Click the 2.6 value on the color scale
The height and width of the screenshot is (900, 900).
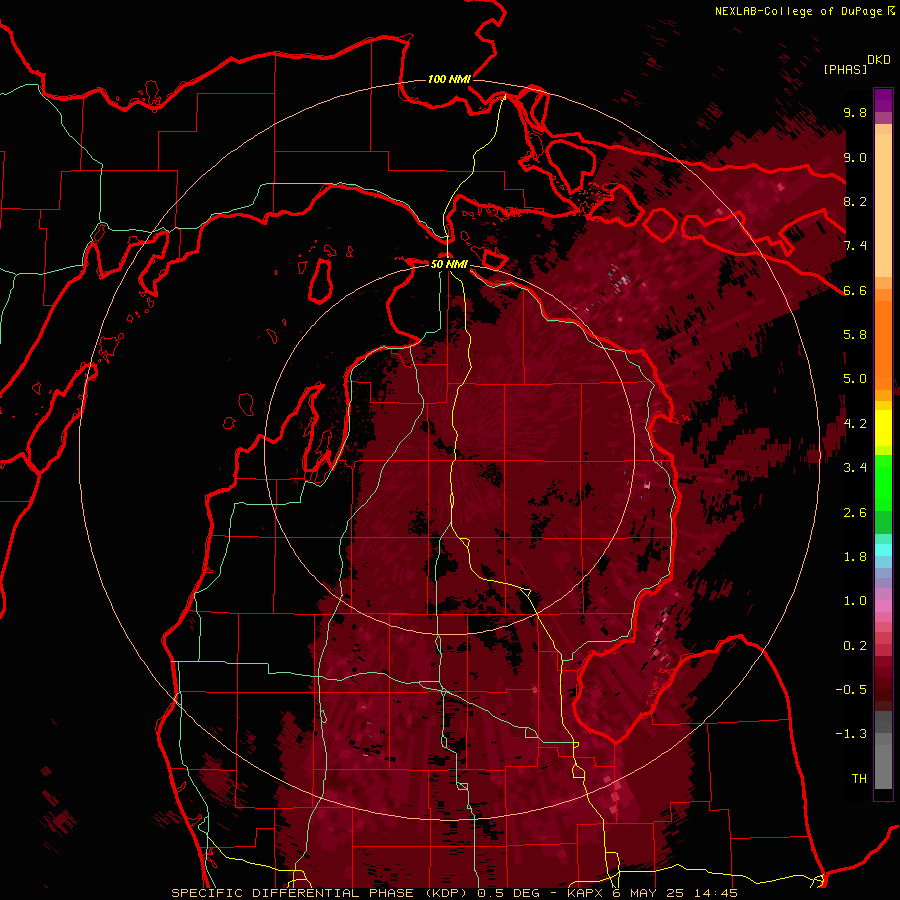[855, 513]
